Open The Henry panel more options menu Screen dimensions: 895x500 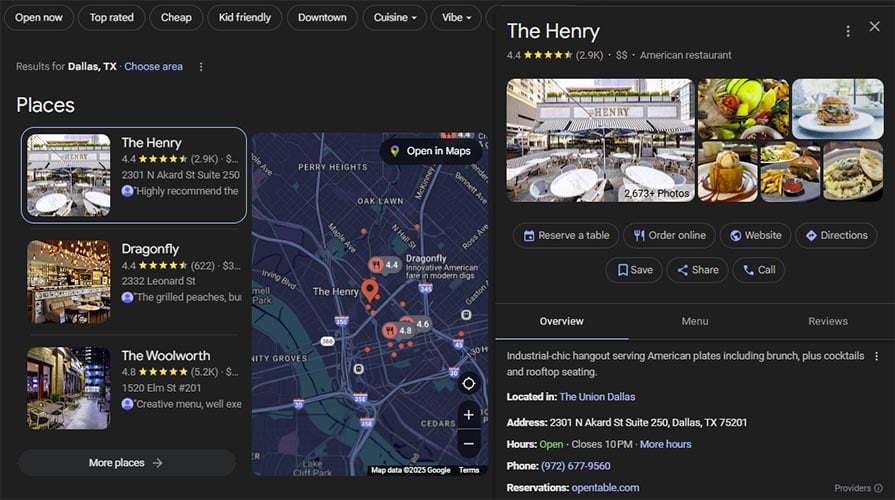[x=848, y=31]
